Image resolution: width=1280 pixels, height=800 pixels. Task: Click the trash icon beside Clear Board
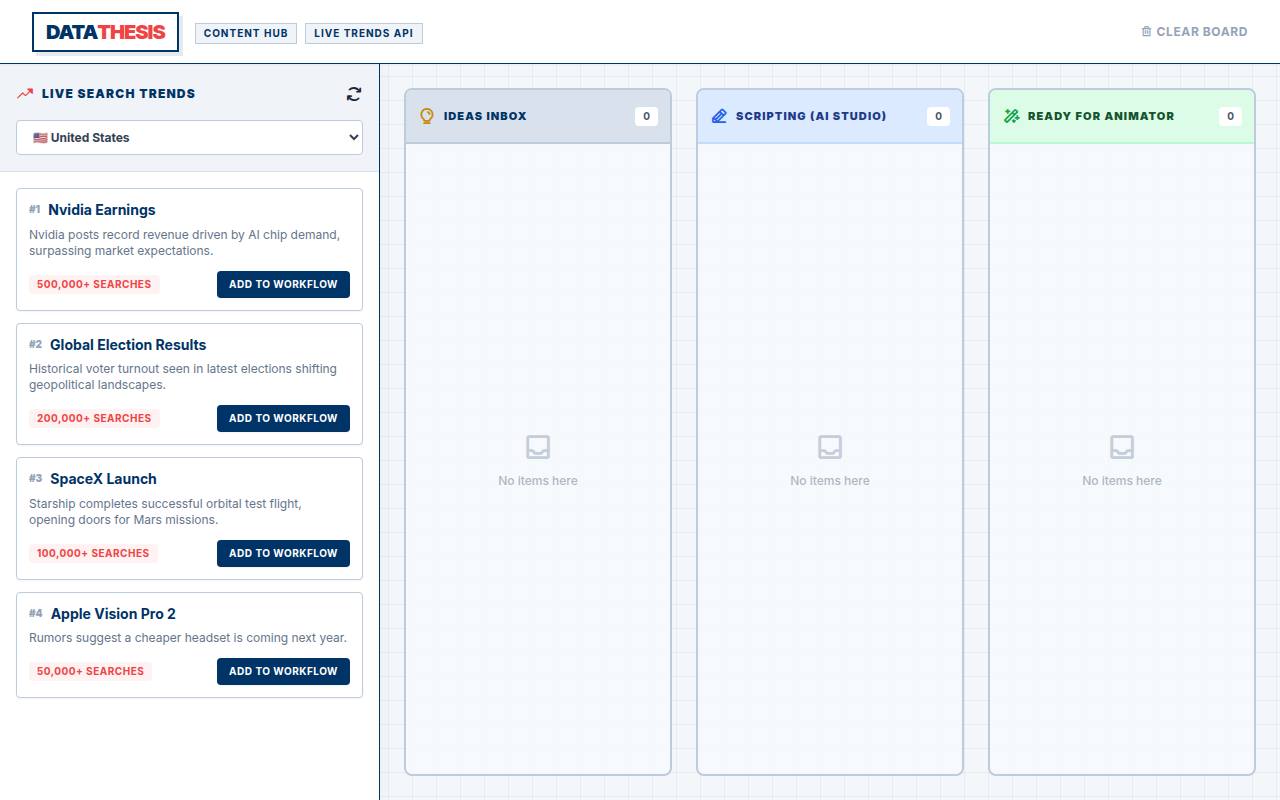(x=1146, y=32)
